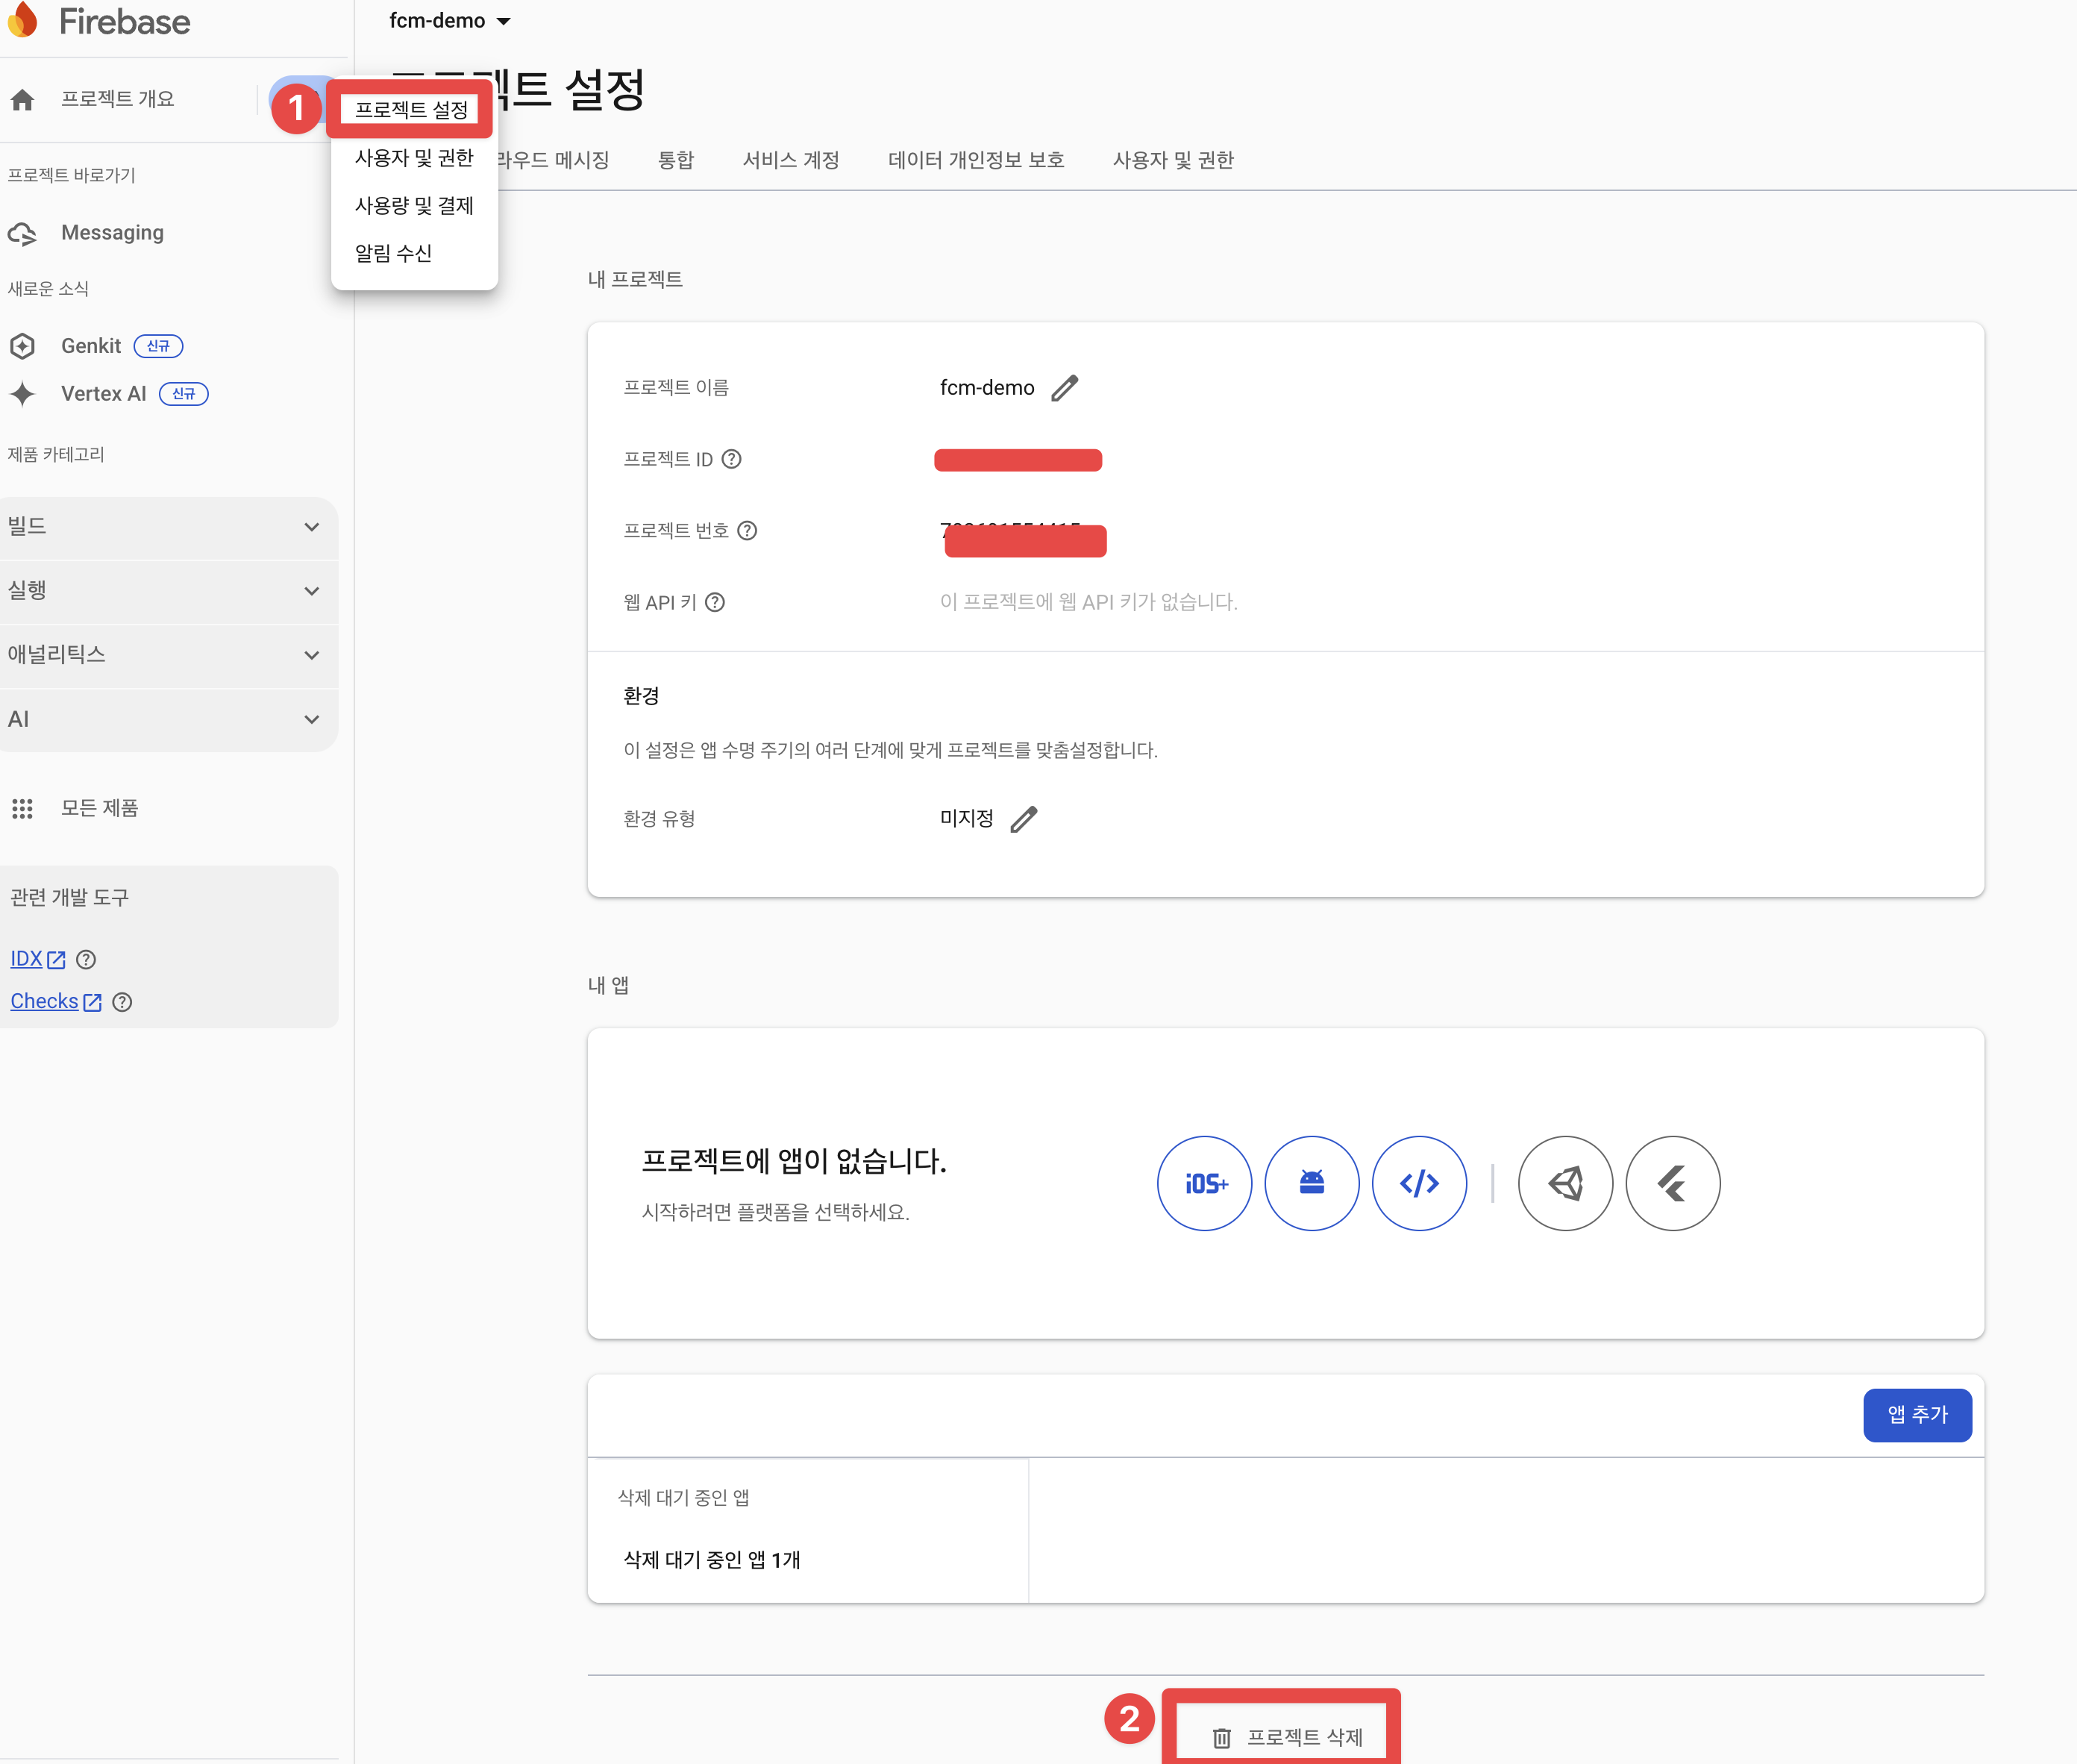Add an Android app via icon
The width and height of the screenshot is (2077, 1764).
click(x=1311, y=1183)
